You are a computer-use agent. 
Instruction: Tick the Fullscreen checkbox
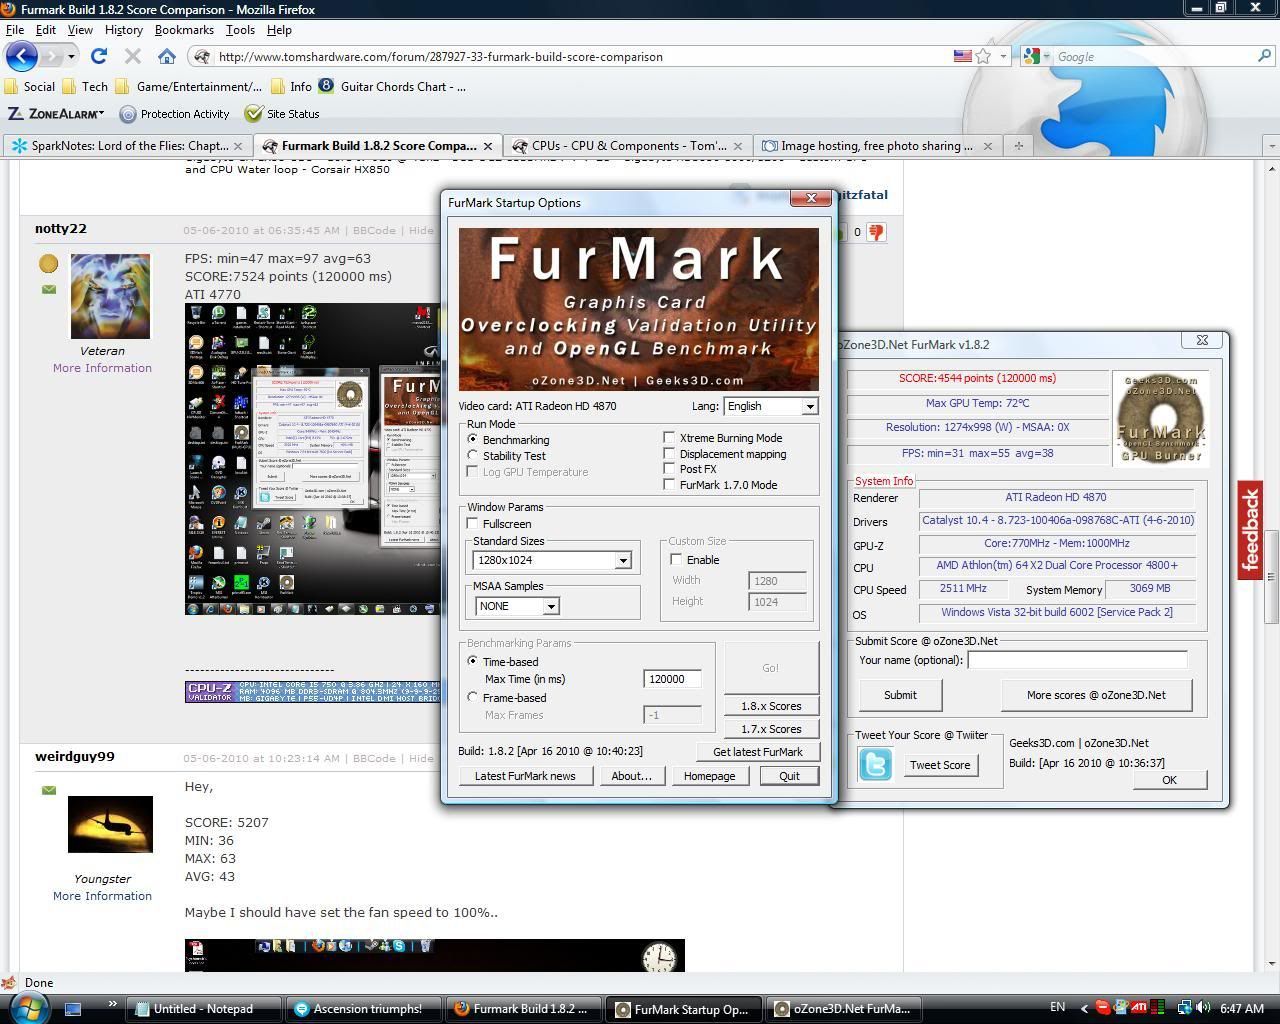tap(473, 524)
